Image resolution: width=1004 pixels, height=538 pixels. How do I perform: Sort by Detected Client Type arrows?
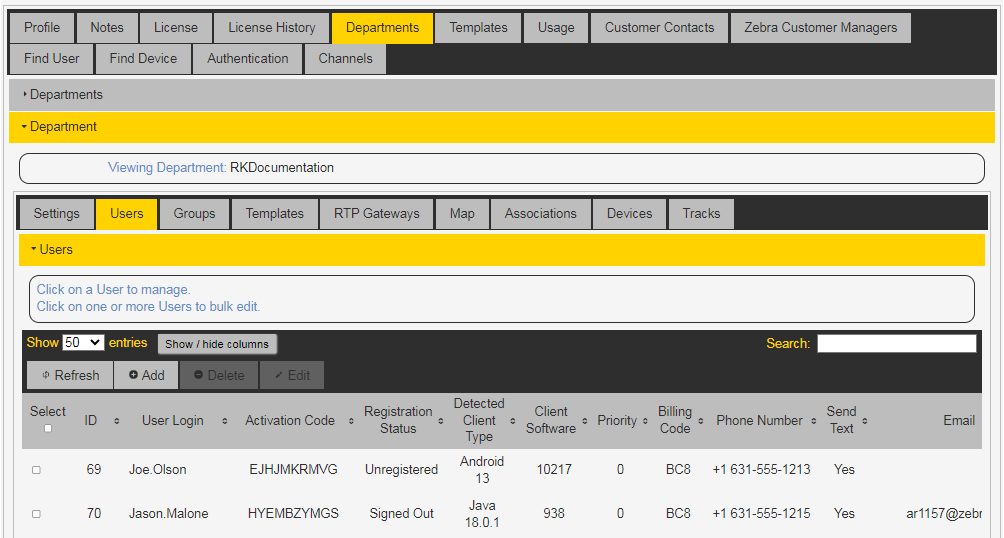click(512, 421)
